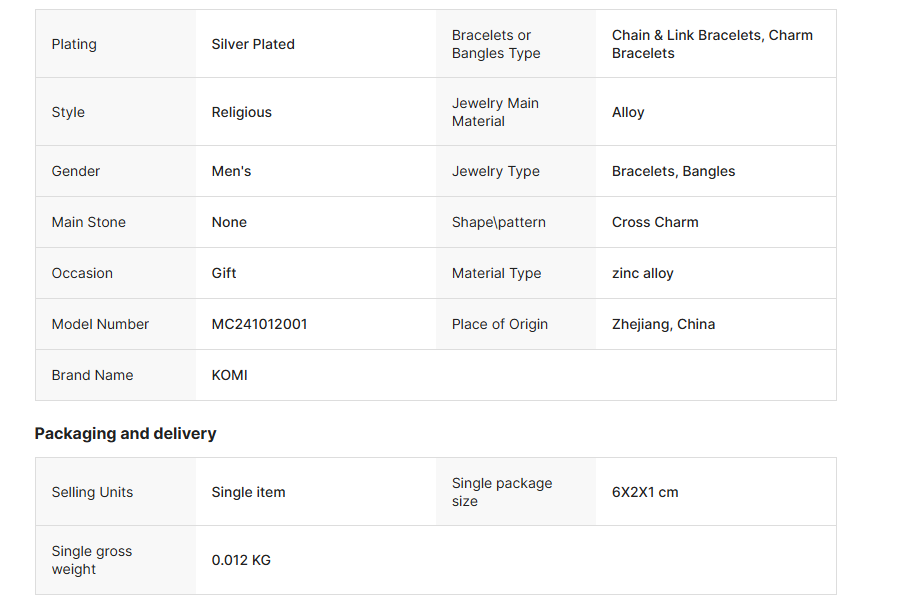Click the Men's gender value
The image size is (905, 605).
click(x=231, y=171)
